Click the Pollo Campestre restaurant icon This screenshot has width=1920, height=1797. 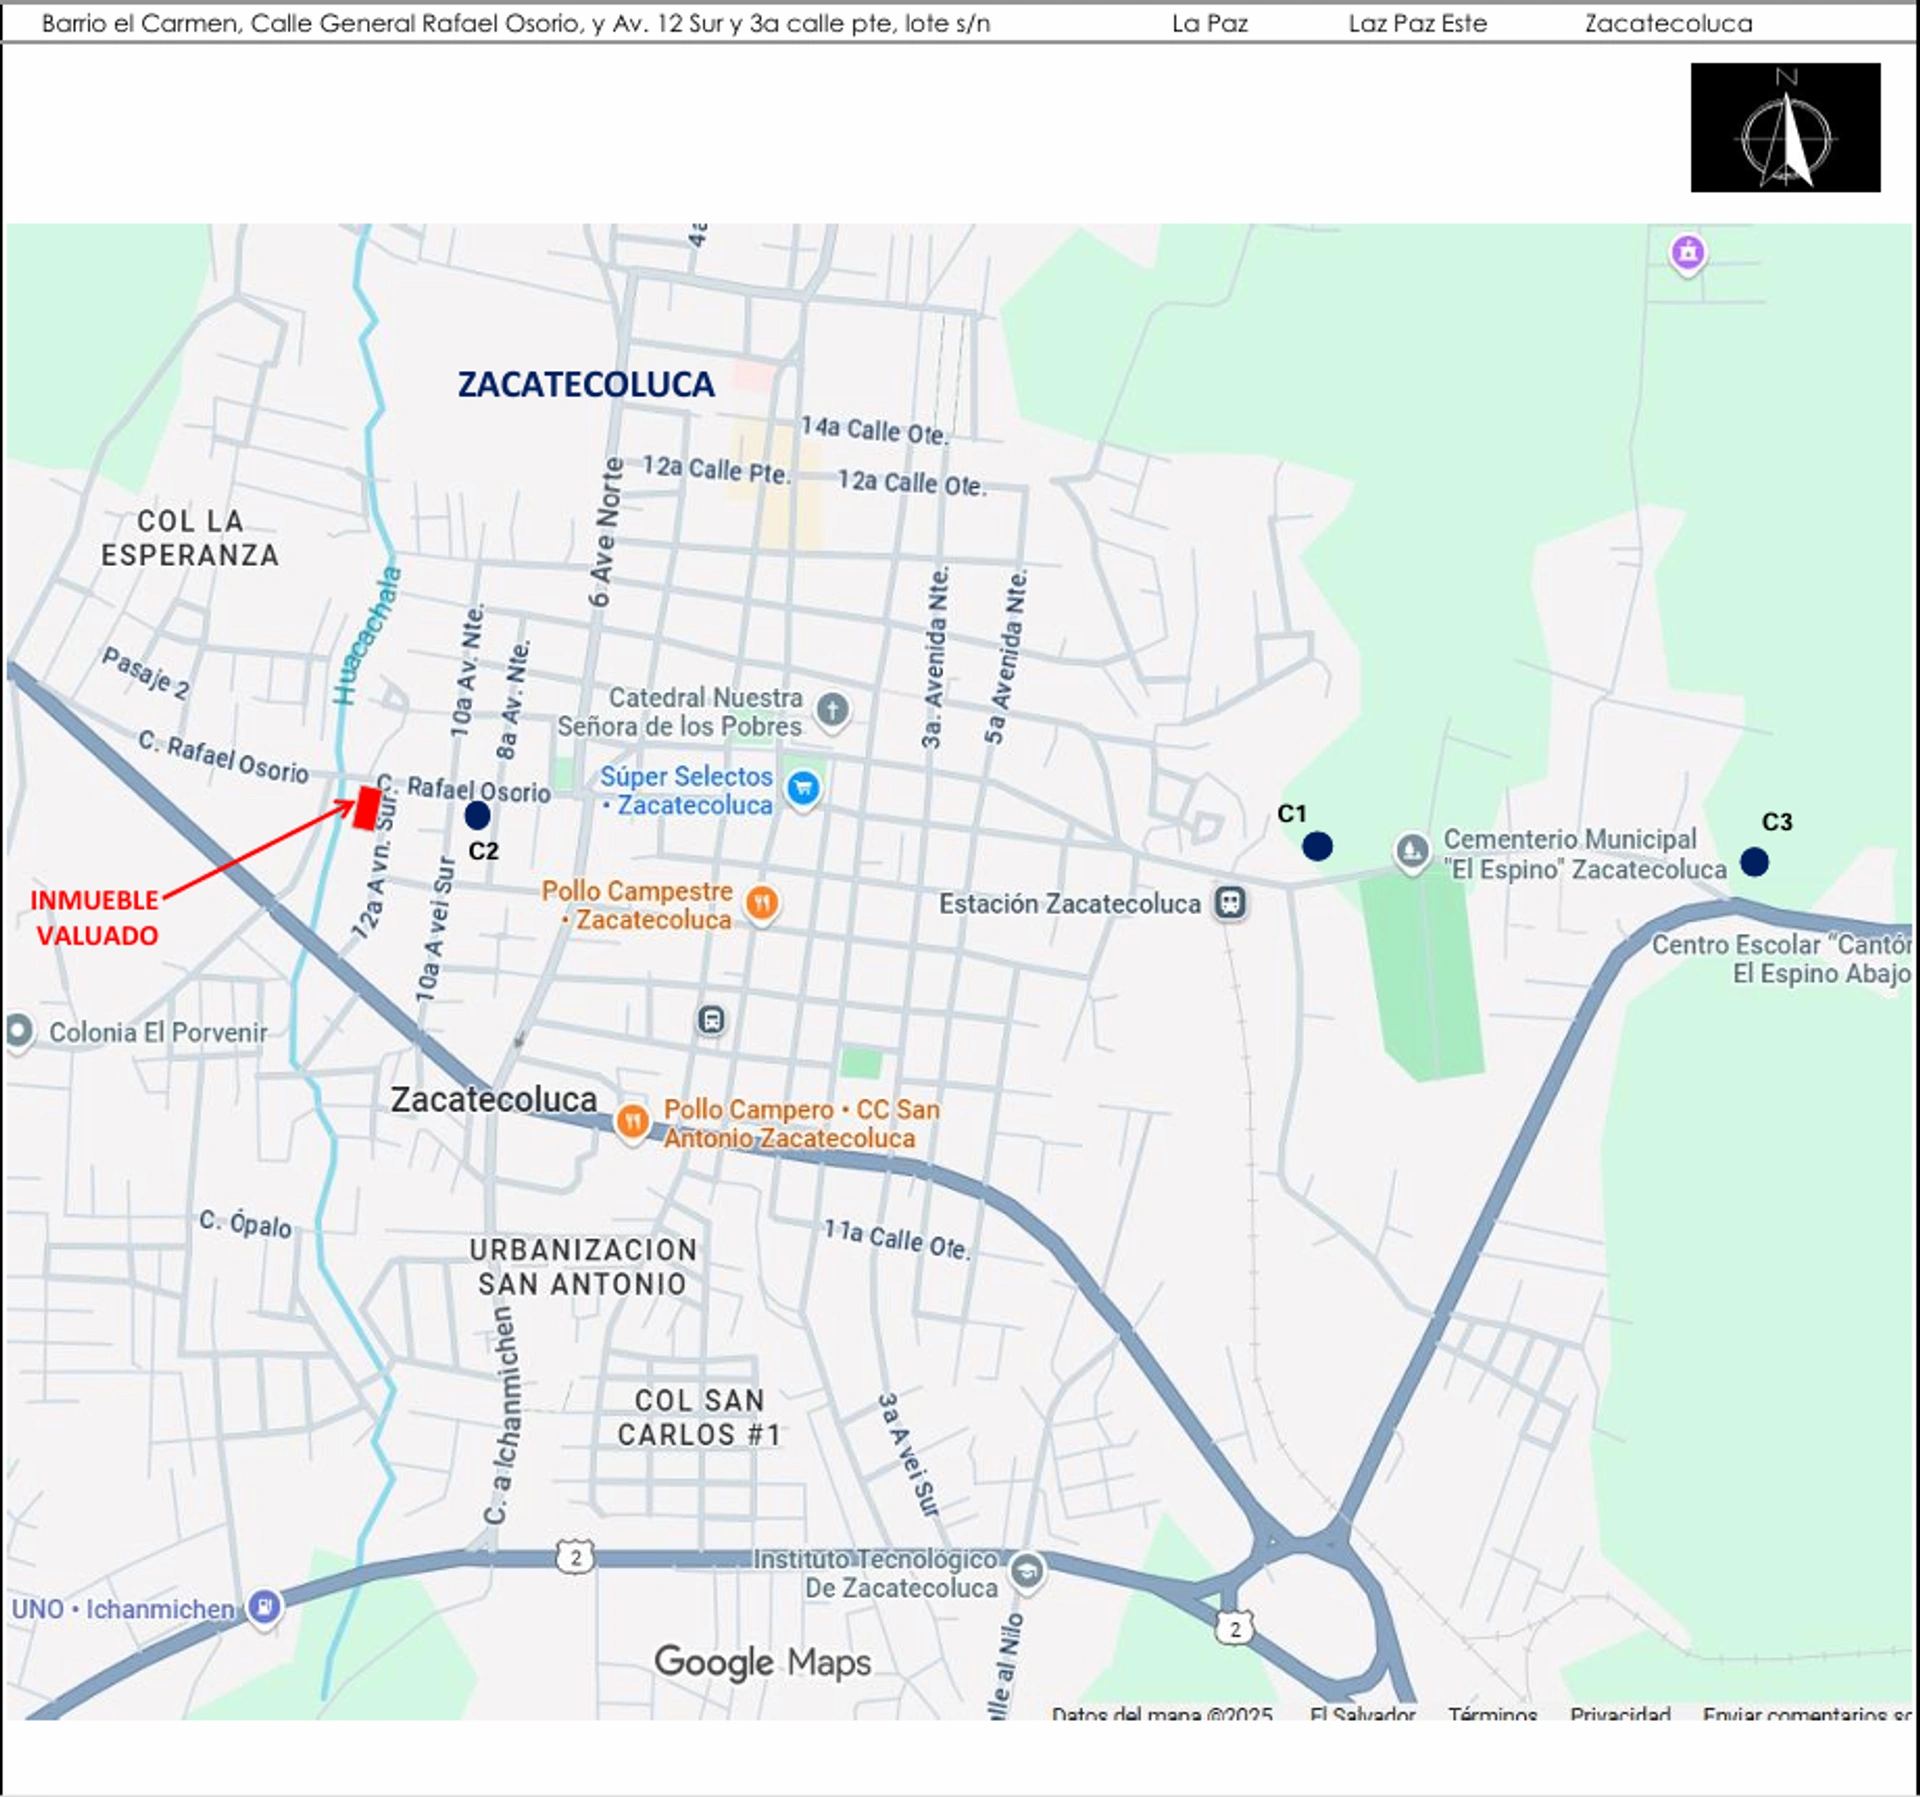762,903
